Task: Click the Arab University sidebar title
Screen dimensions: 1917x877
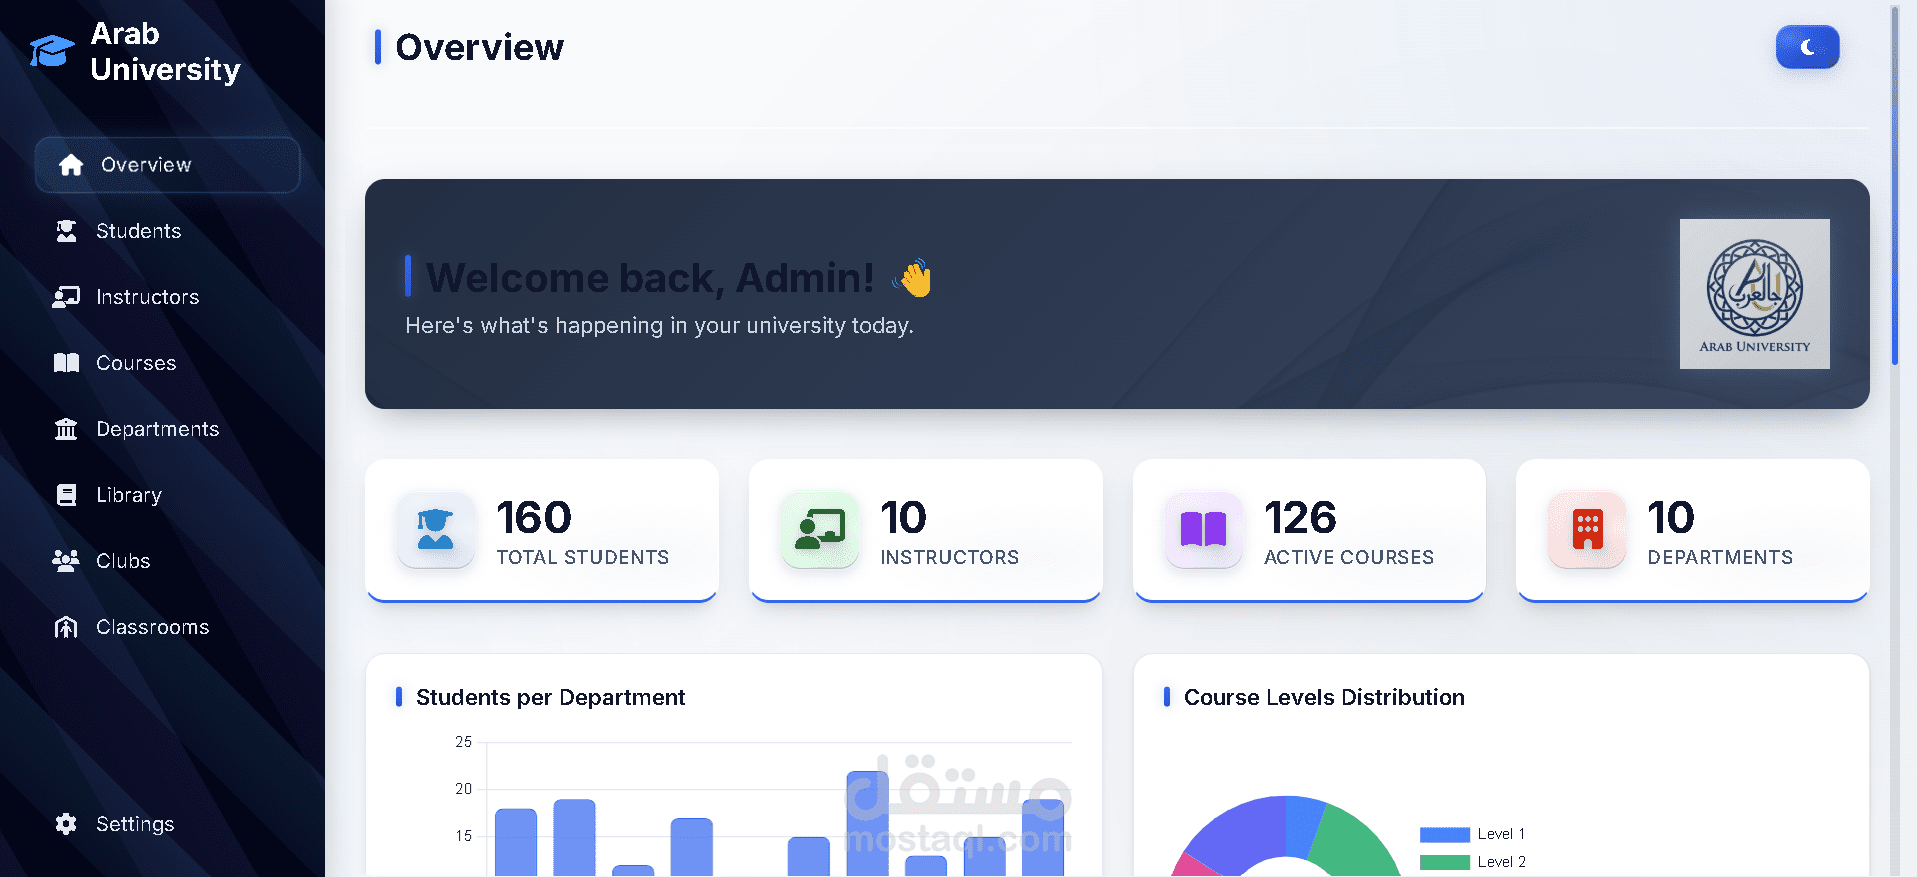Action: click(x=165, y=51)
